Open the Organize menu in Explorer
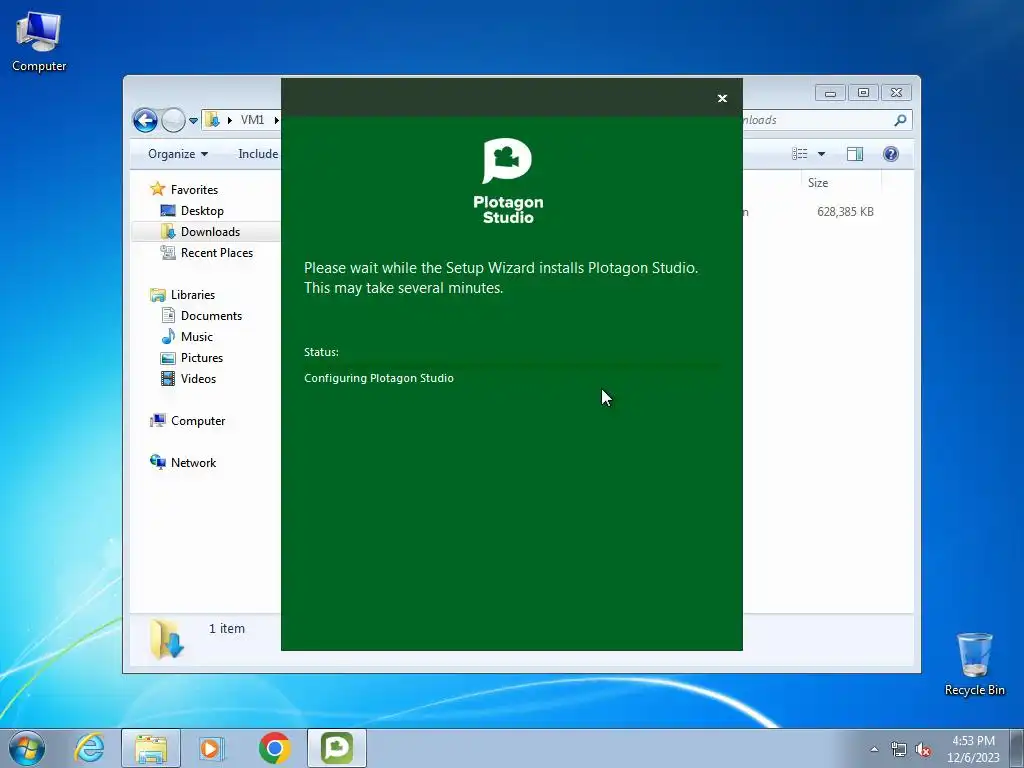 [x=178, y=154]
